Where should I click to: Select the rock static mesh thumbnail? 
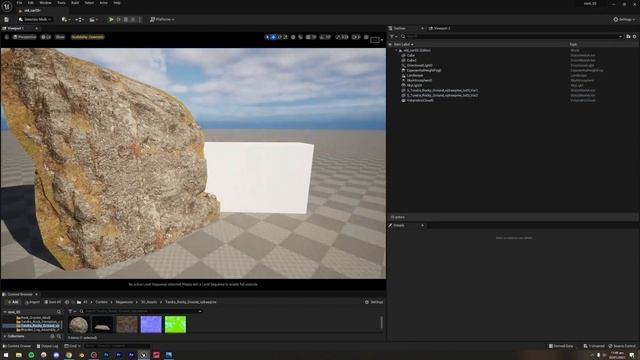click(x=102, y=324)
